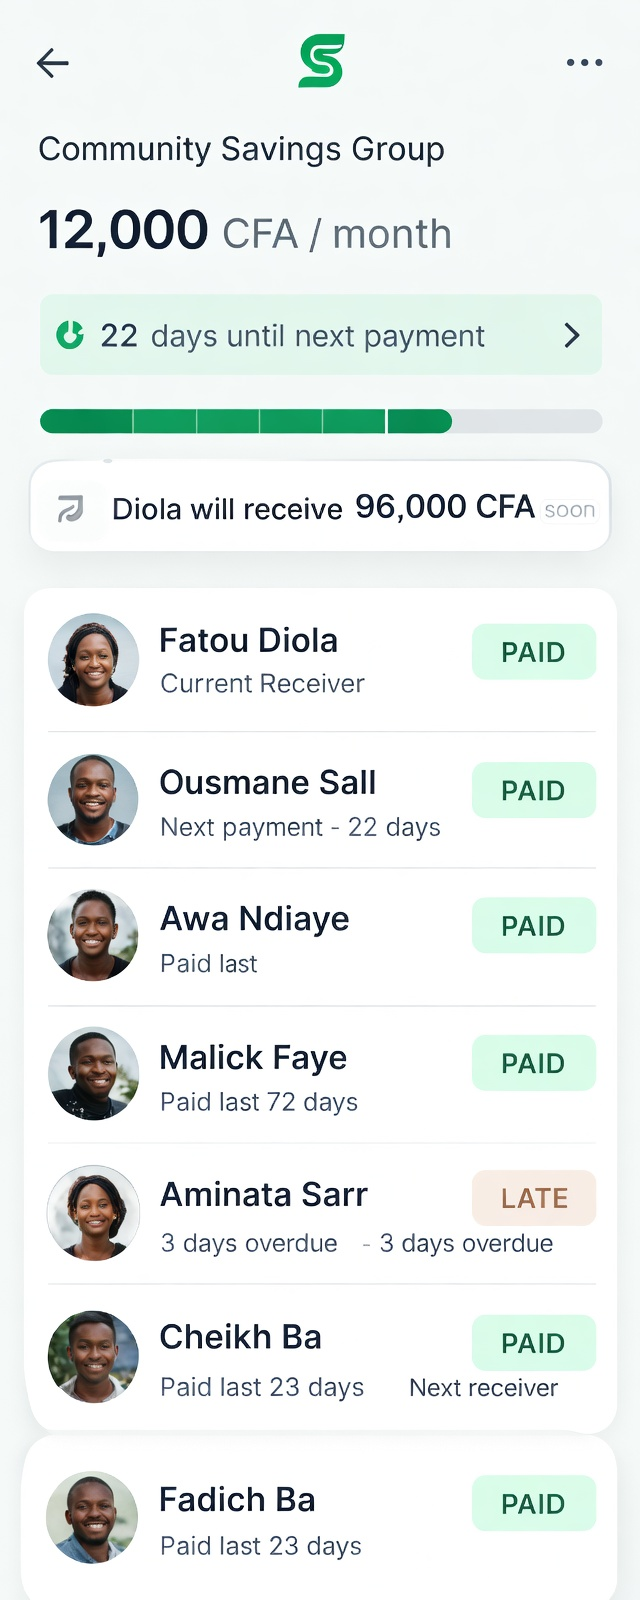Open the three-dot more options menu
This screenshot has height=1600, width=640.
584,63
